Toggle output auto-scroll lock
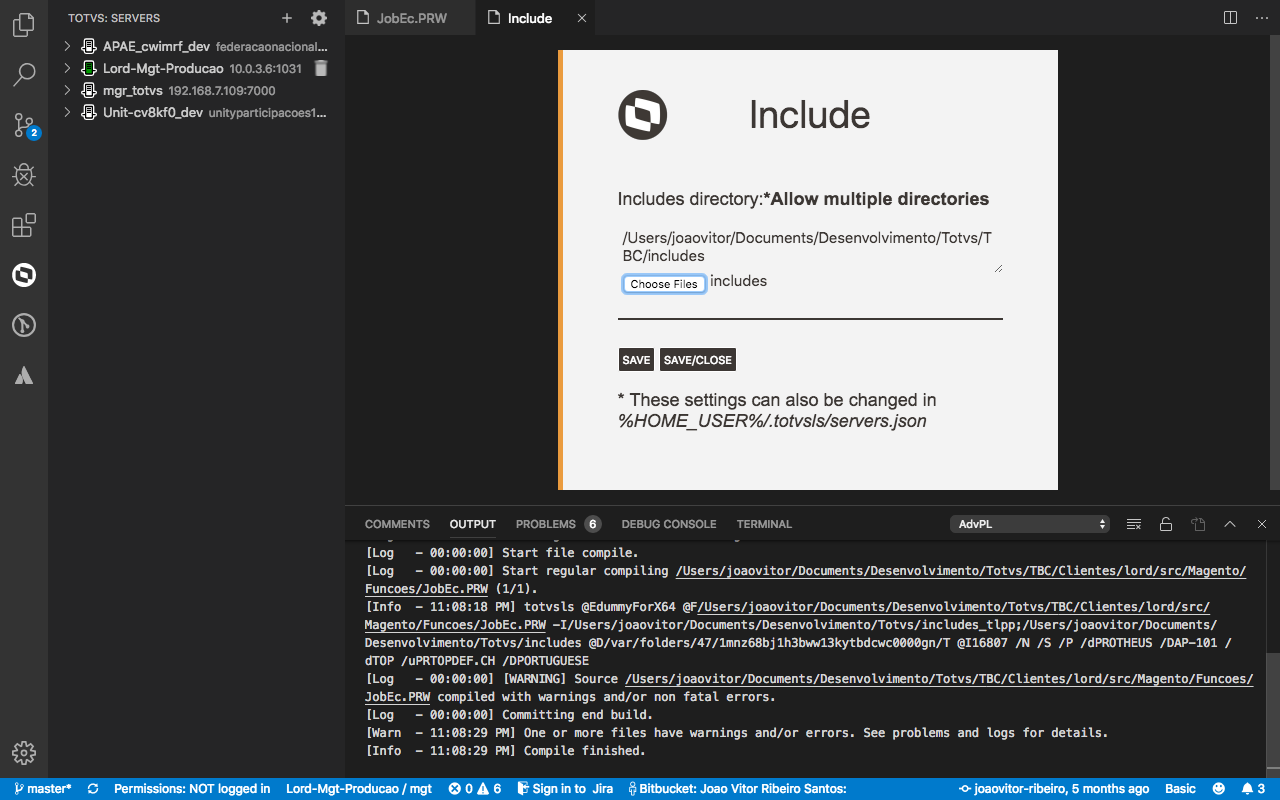 point(1166,523)
